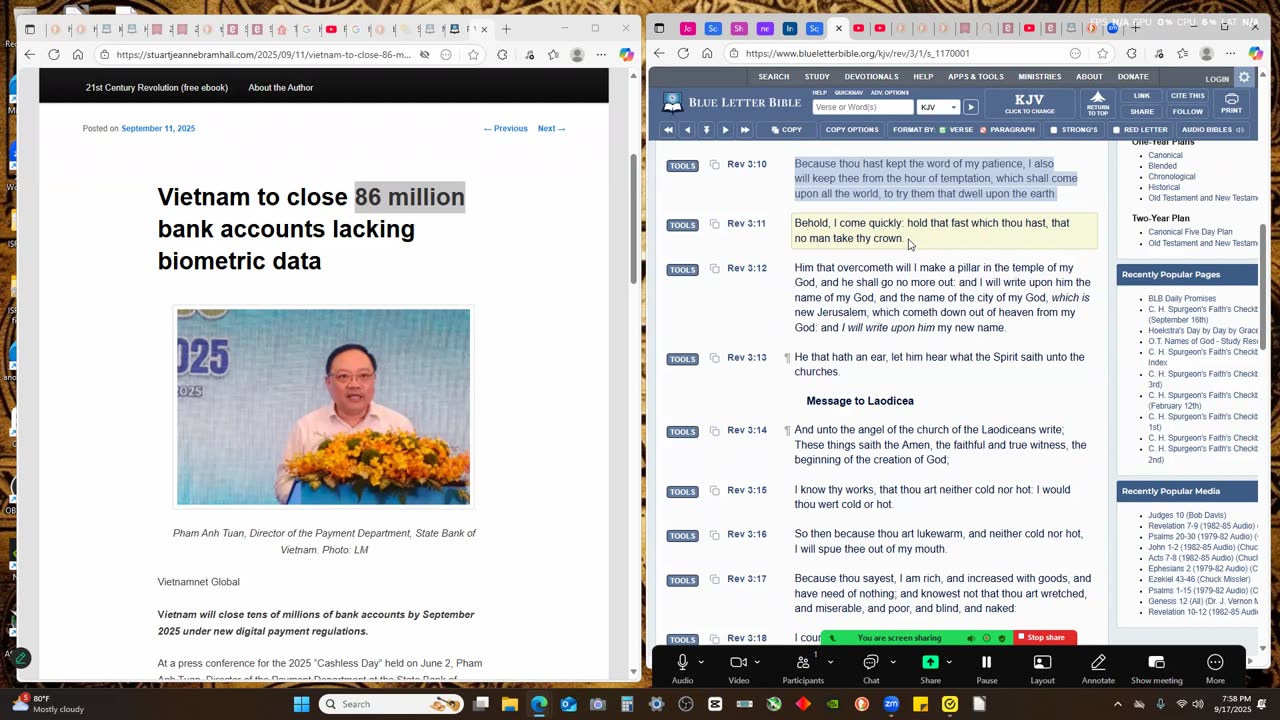Click the Windows taskbar Search box
The height and width of the screenshot is (720, 1280).
[392, 704]
